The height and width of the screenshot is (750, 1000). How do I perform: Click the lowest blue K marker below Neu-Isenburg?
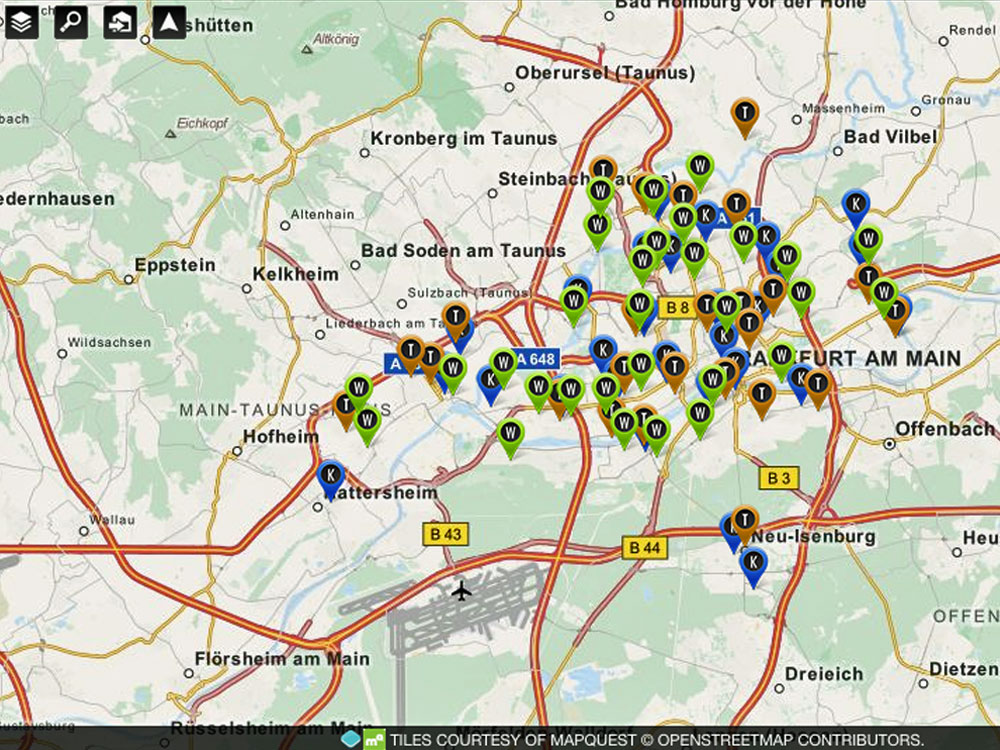(753, 564)
